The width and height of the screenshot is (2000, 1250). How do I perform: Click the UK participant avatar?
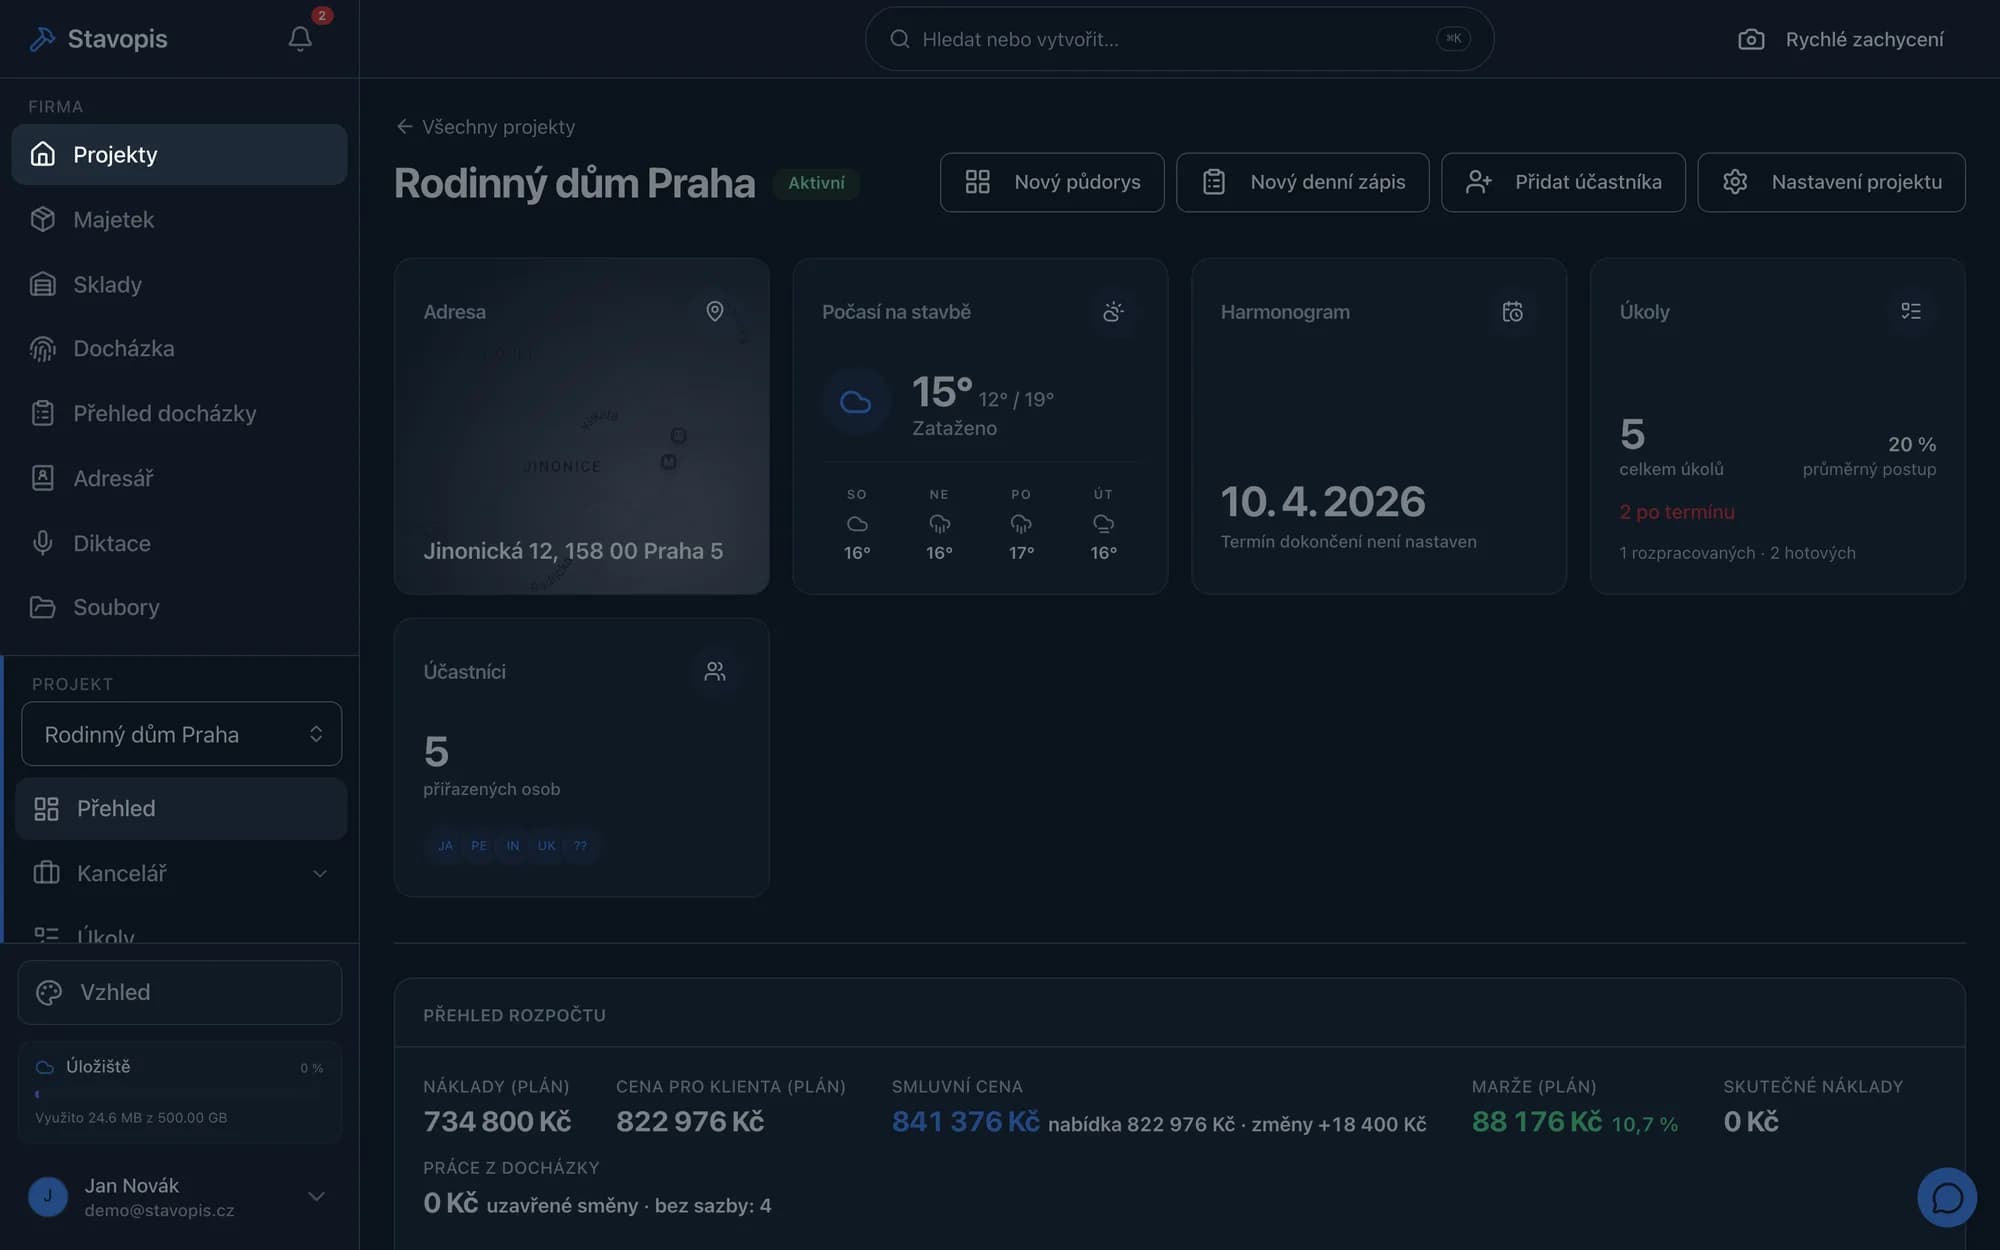[x=546, y=845]
